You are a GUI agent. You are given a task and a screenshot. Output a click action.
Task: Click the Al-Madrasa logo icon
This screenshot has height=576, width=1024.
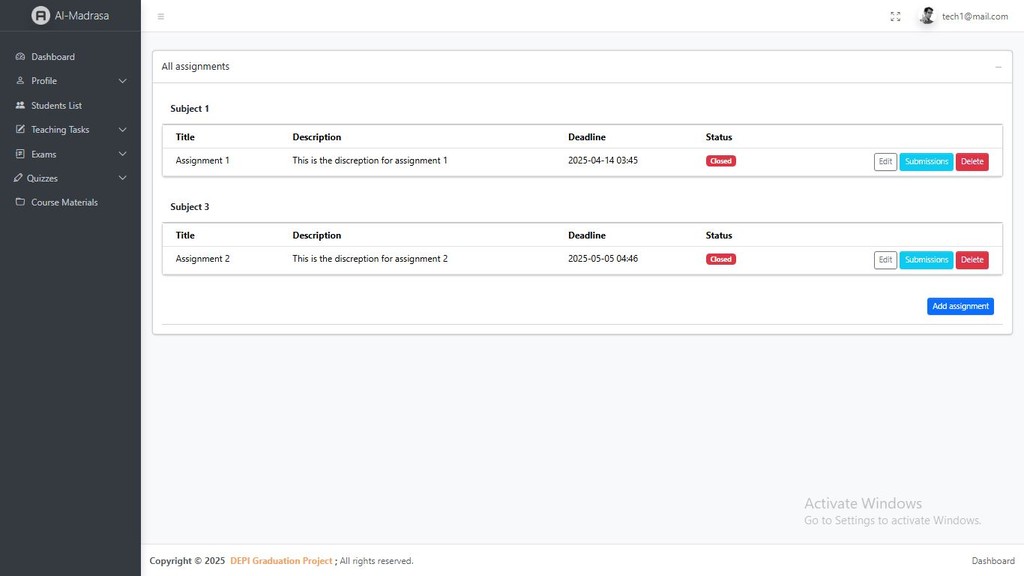pyautogui.click(x=40, y=16)
